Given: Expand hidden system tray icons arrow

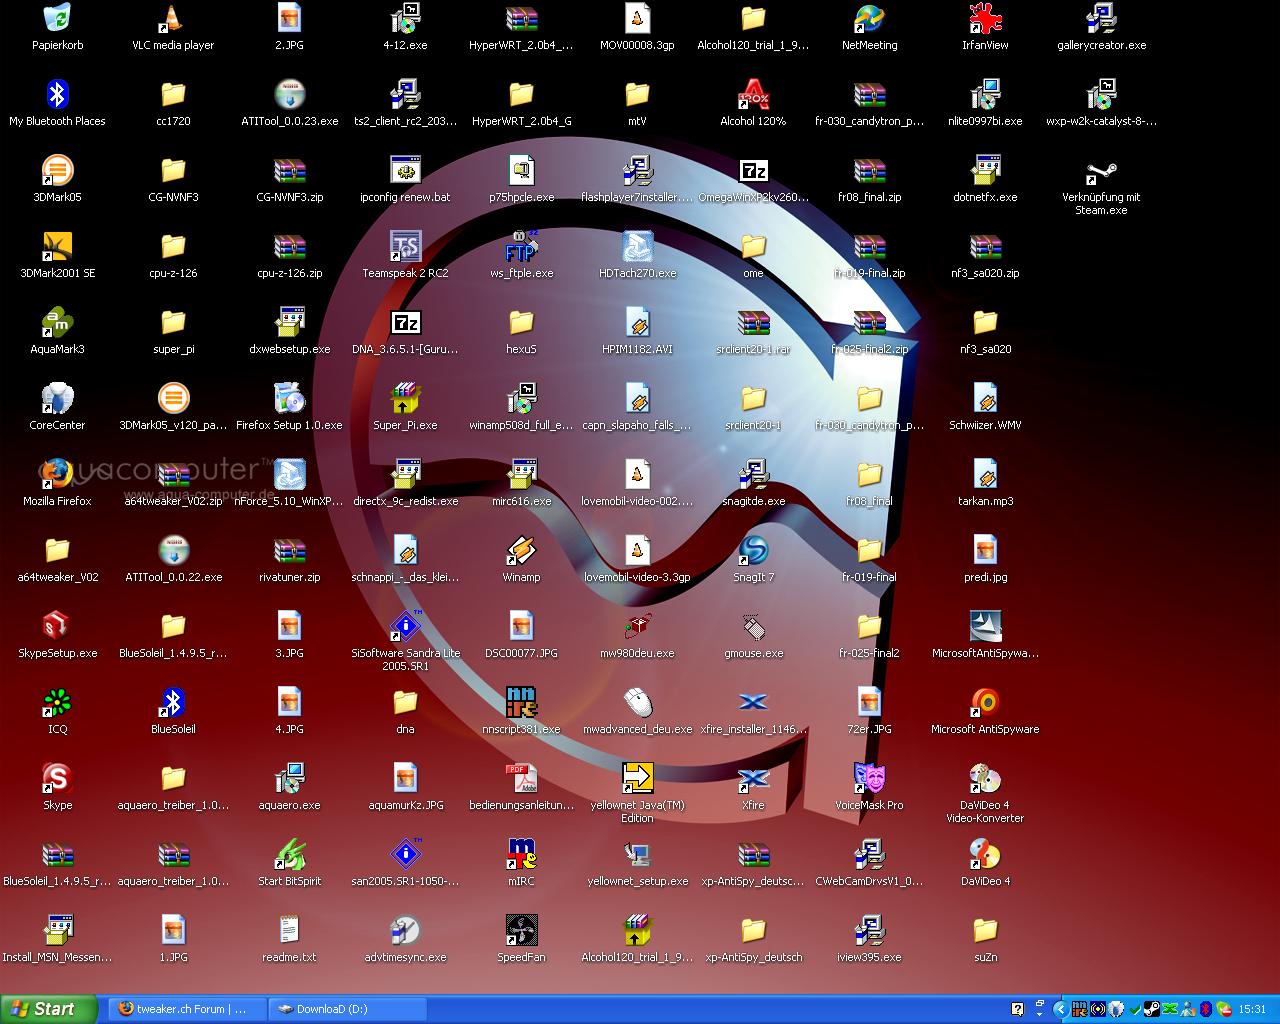Looking at the screenshot, I should click(1061, 1010).
